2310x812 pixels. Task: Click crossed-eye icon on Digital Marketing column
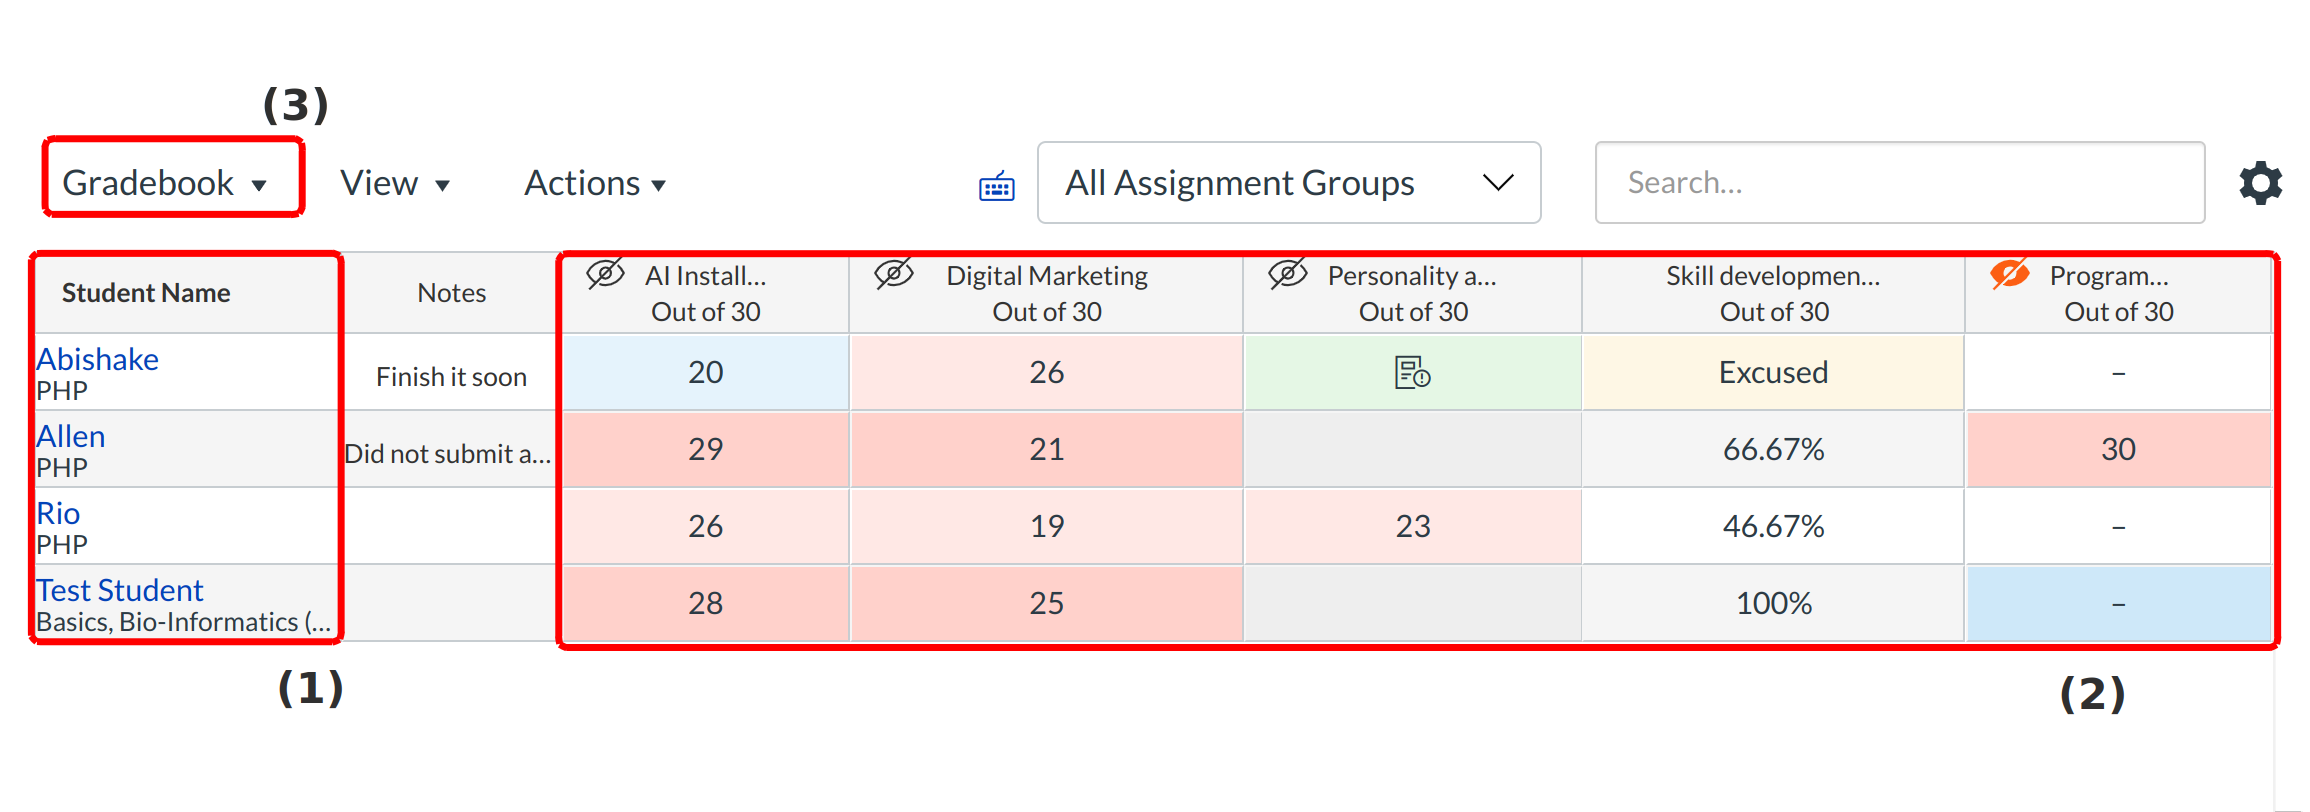[893, 274]
